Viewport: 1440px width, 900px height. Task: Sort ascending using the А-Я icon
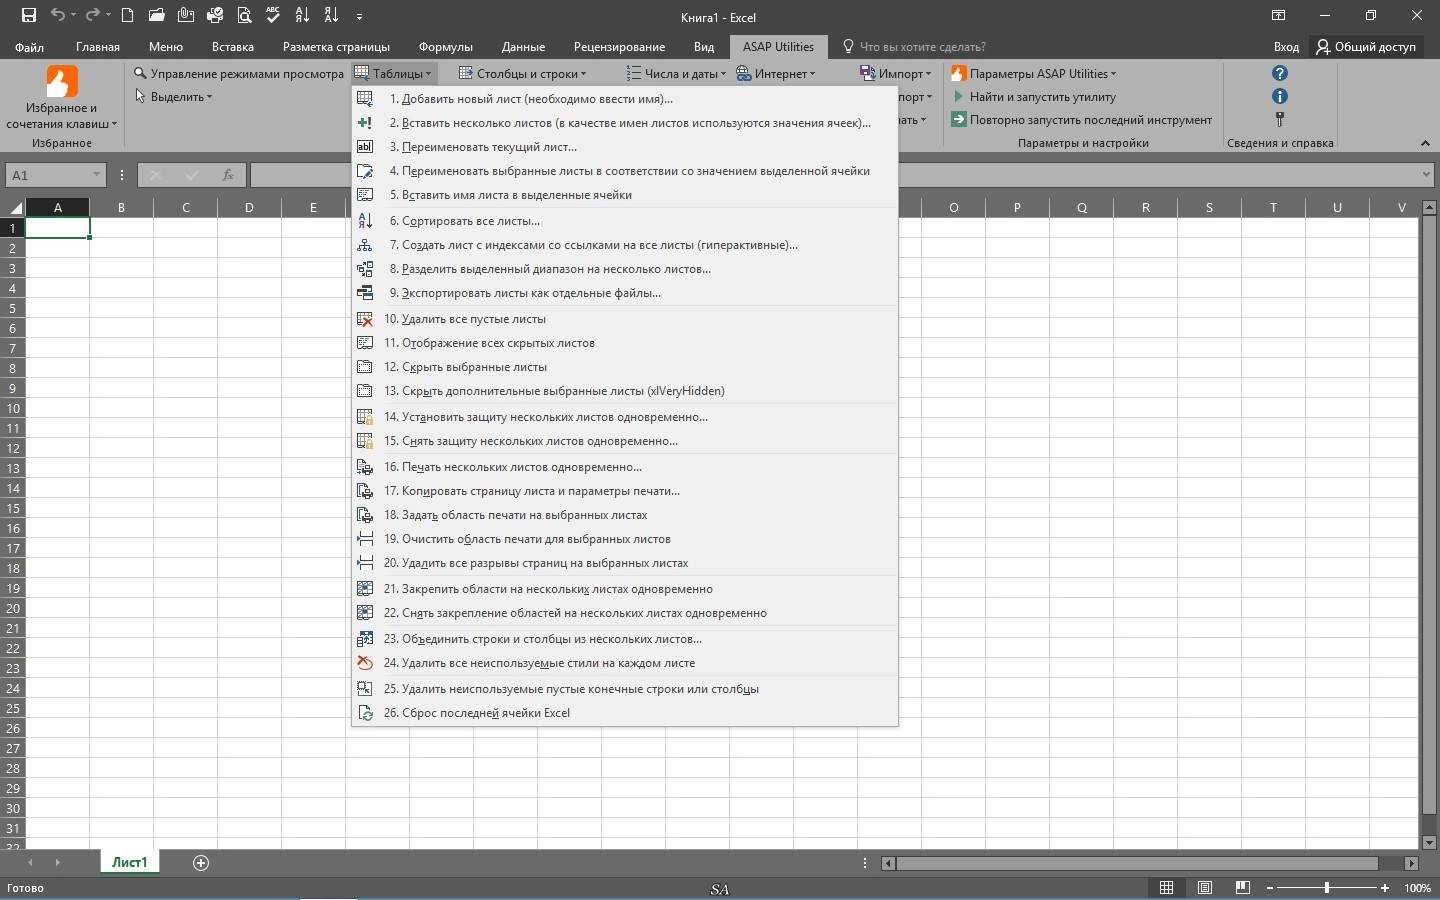pyautogui.click(x=303, y=16)
